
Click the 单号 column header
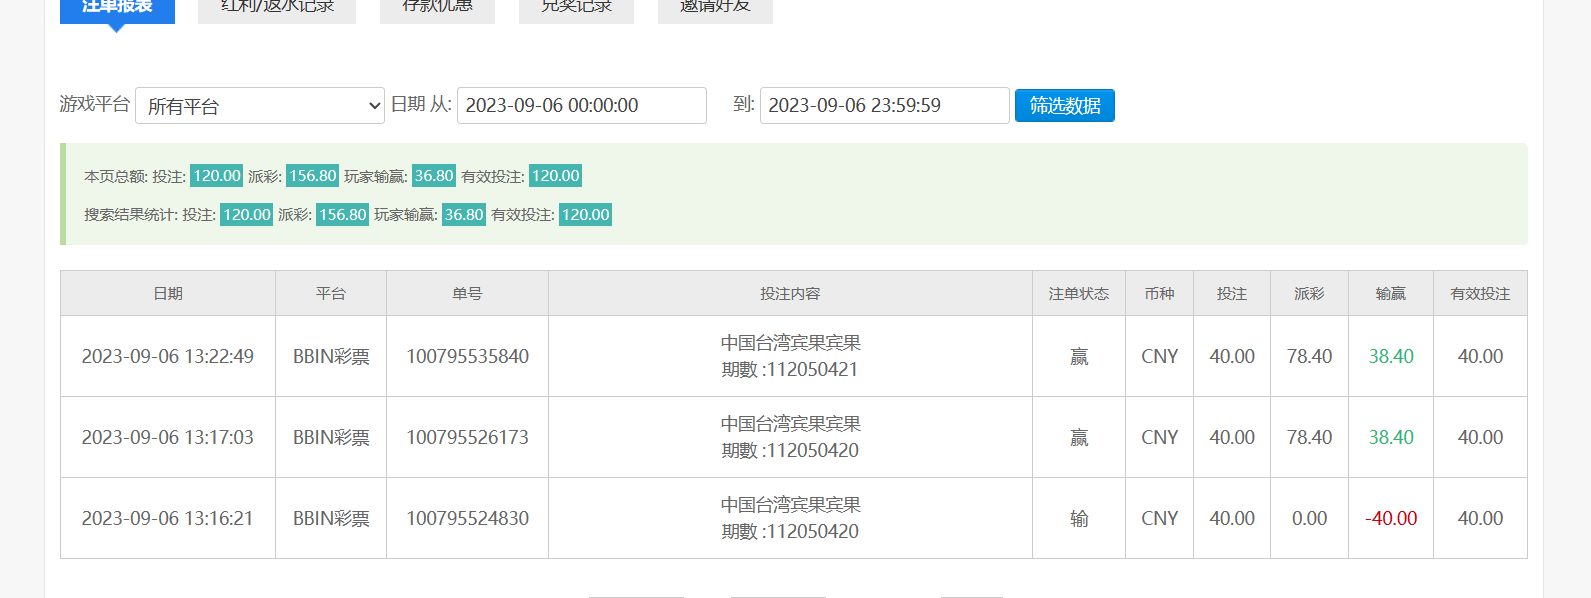pos(467,294)
